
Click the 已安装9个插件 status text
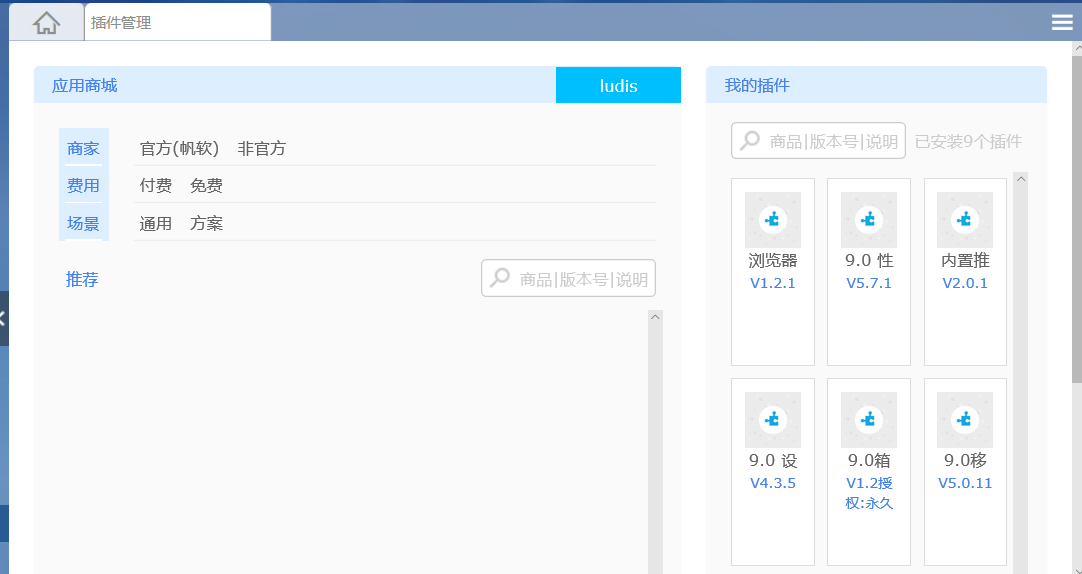(x=968, y=141)
